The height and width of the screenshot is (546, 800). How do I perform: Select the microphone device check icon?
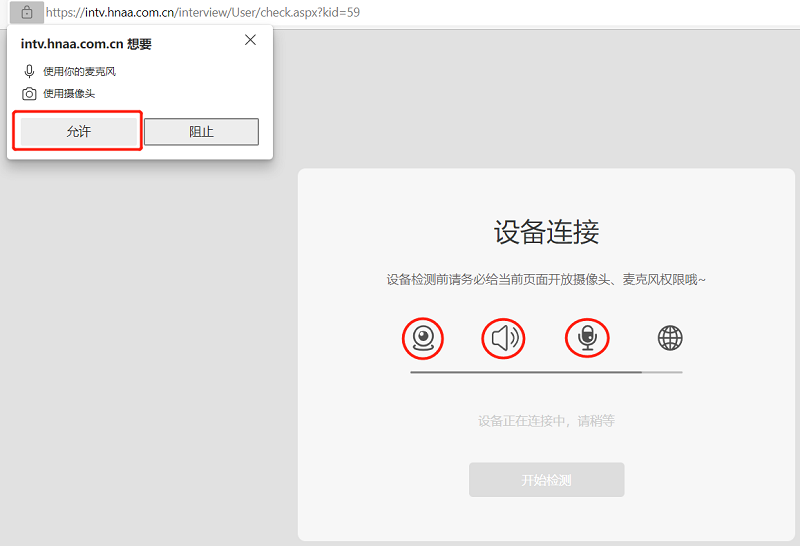click(587, 339)
